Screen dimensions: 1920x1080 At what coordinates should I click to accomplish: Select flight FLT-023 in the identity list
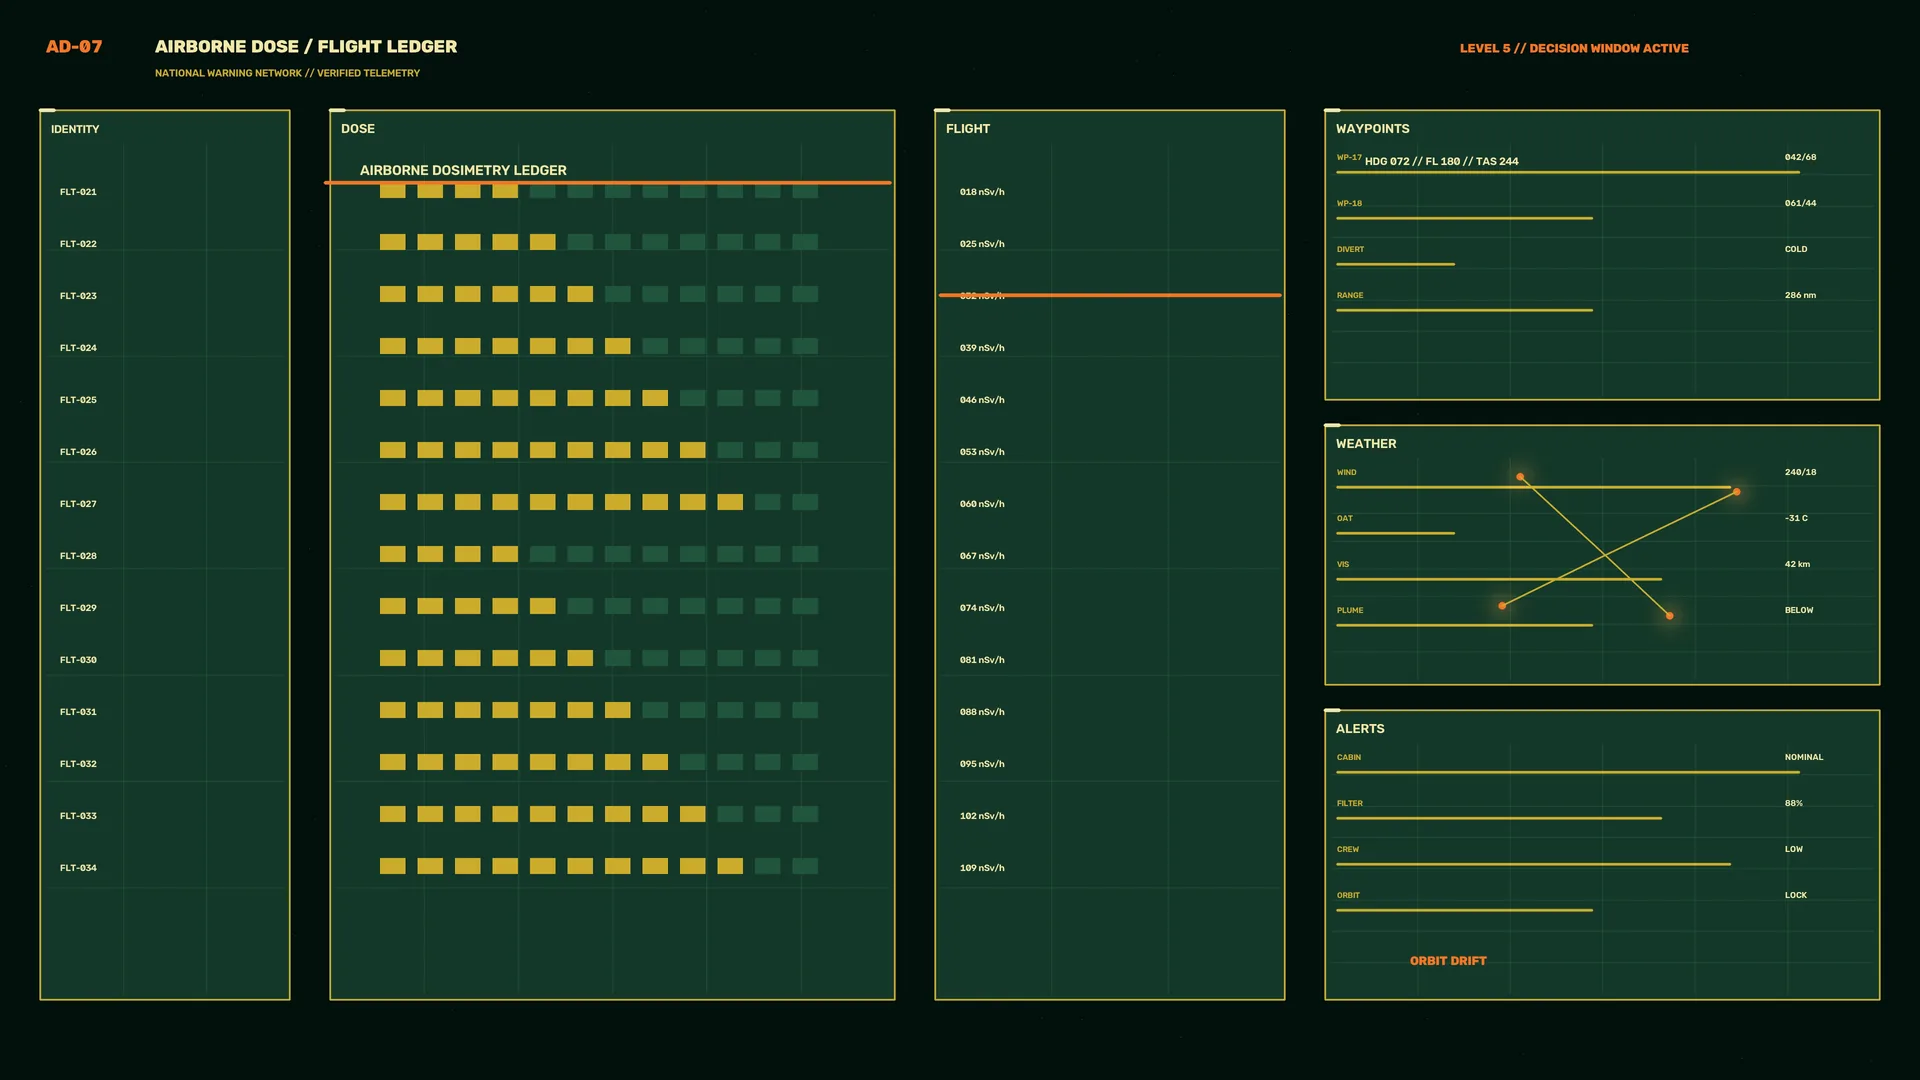pos(78,296)
